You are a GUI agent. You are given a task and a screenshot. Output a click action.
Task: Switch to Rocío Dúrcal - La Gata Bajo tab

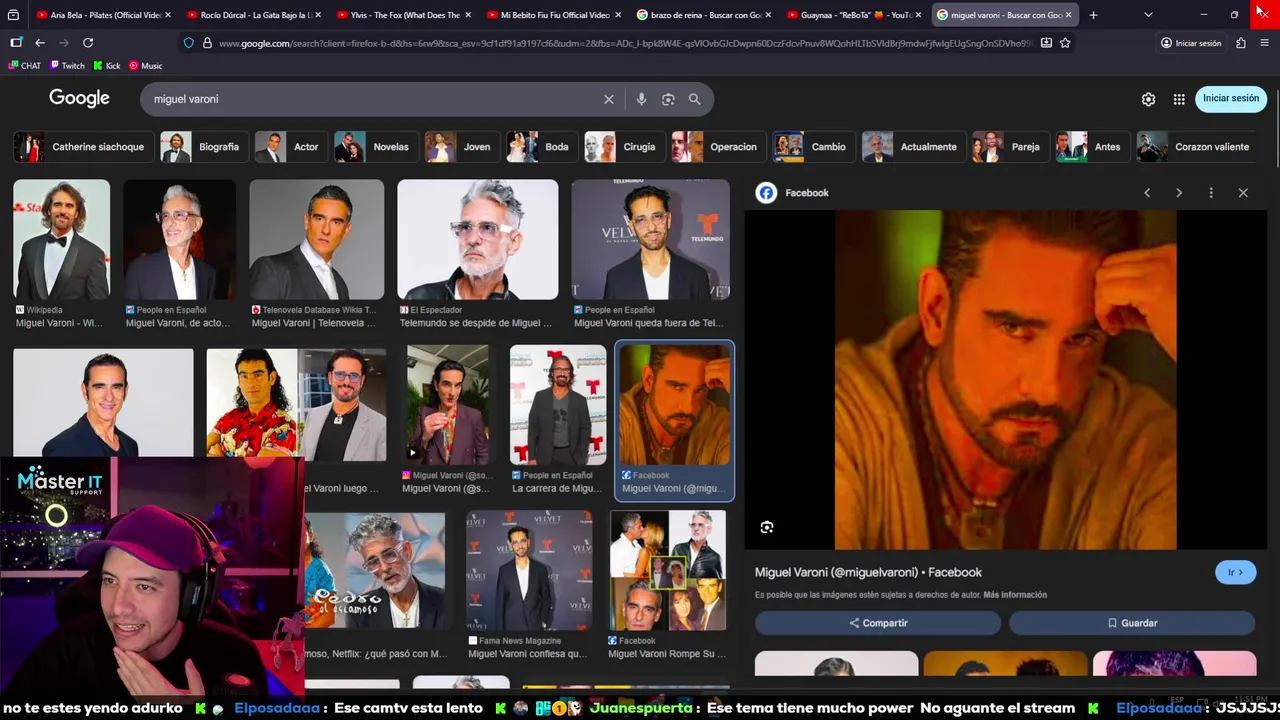[x=253, y=15]
